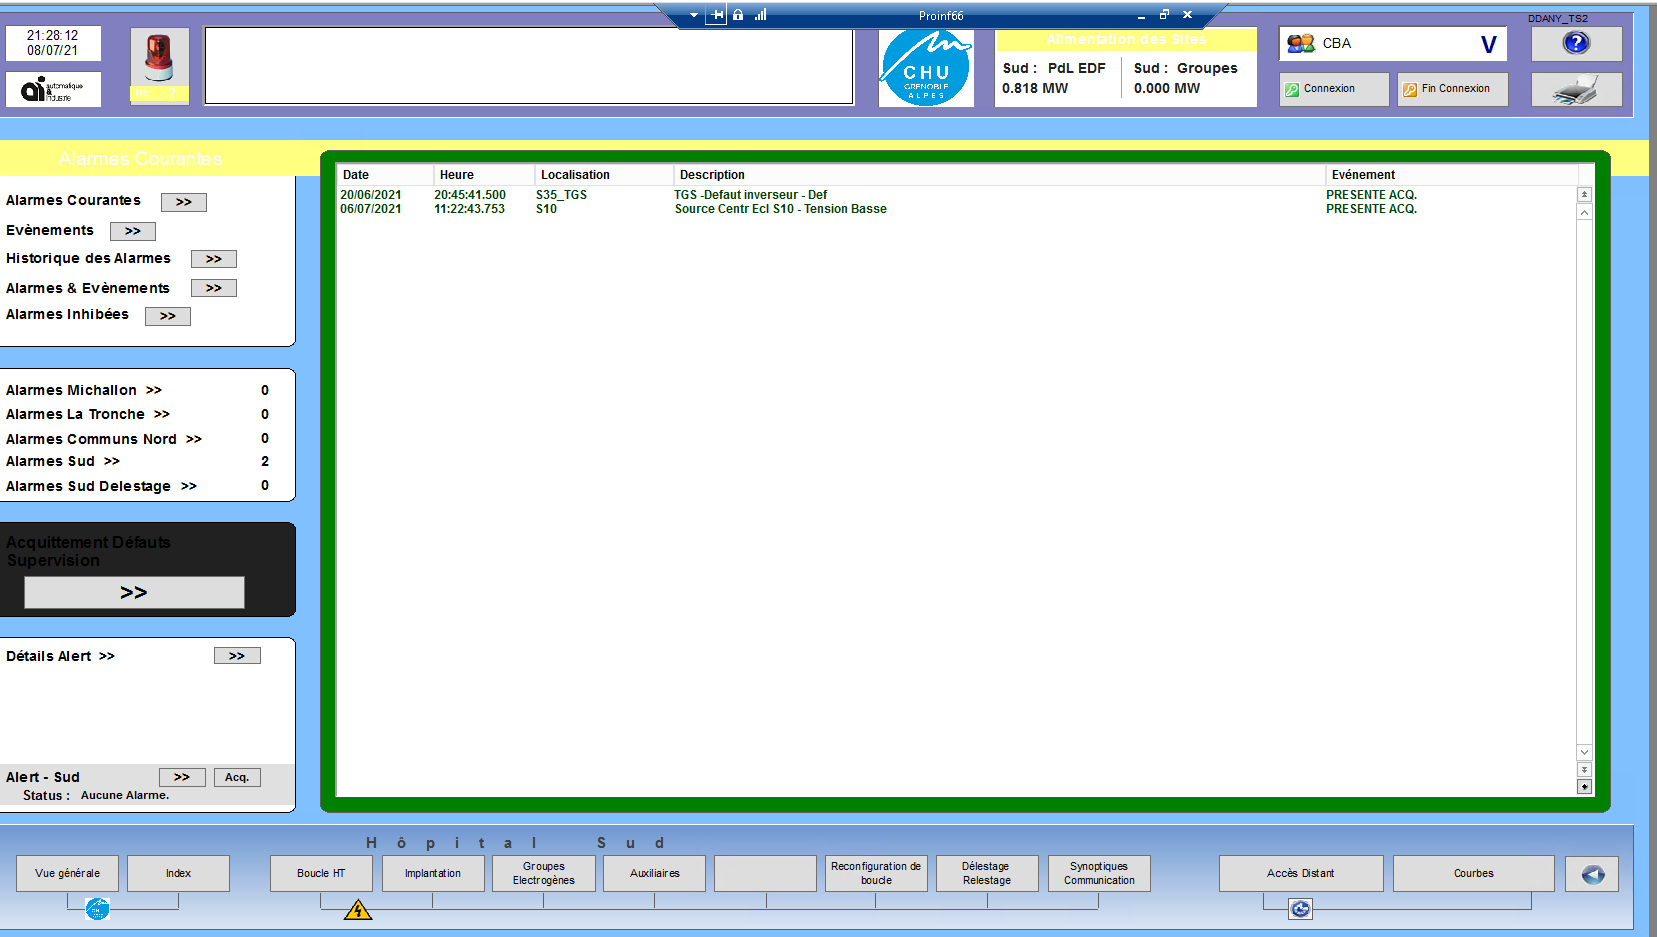Viewport: 1657px width, 937px height.
Task: Click the red alarm beacon icon
Action: [x=158, y=58]
